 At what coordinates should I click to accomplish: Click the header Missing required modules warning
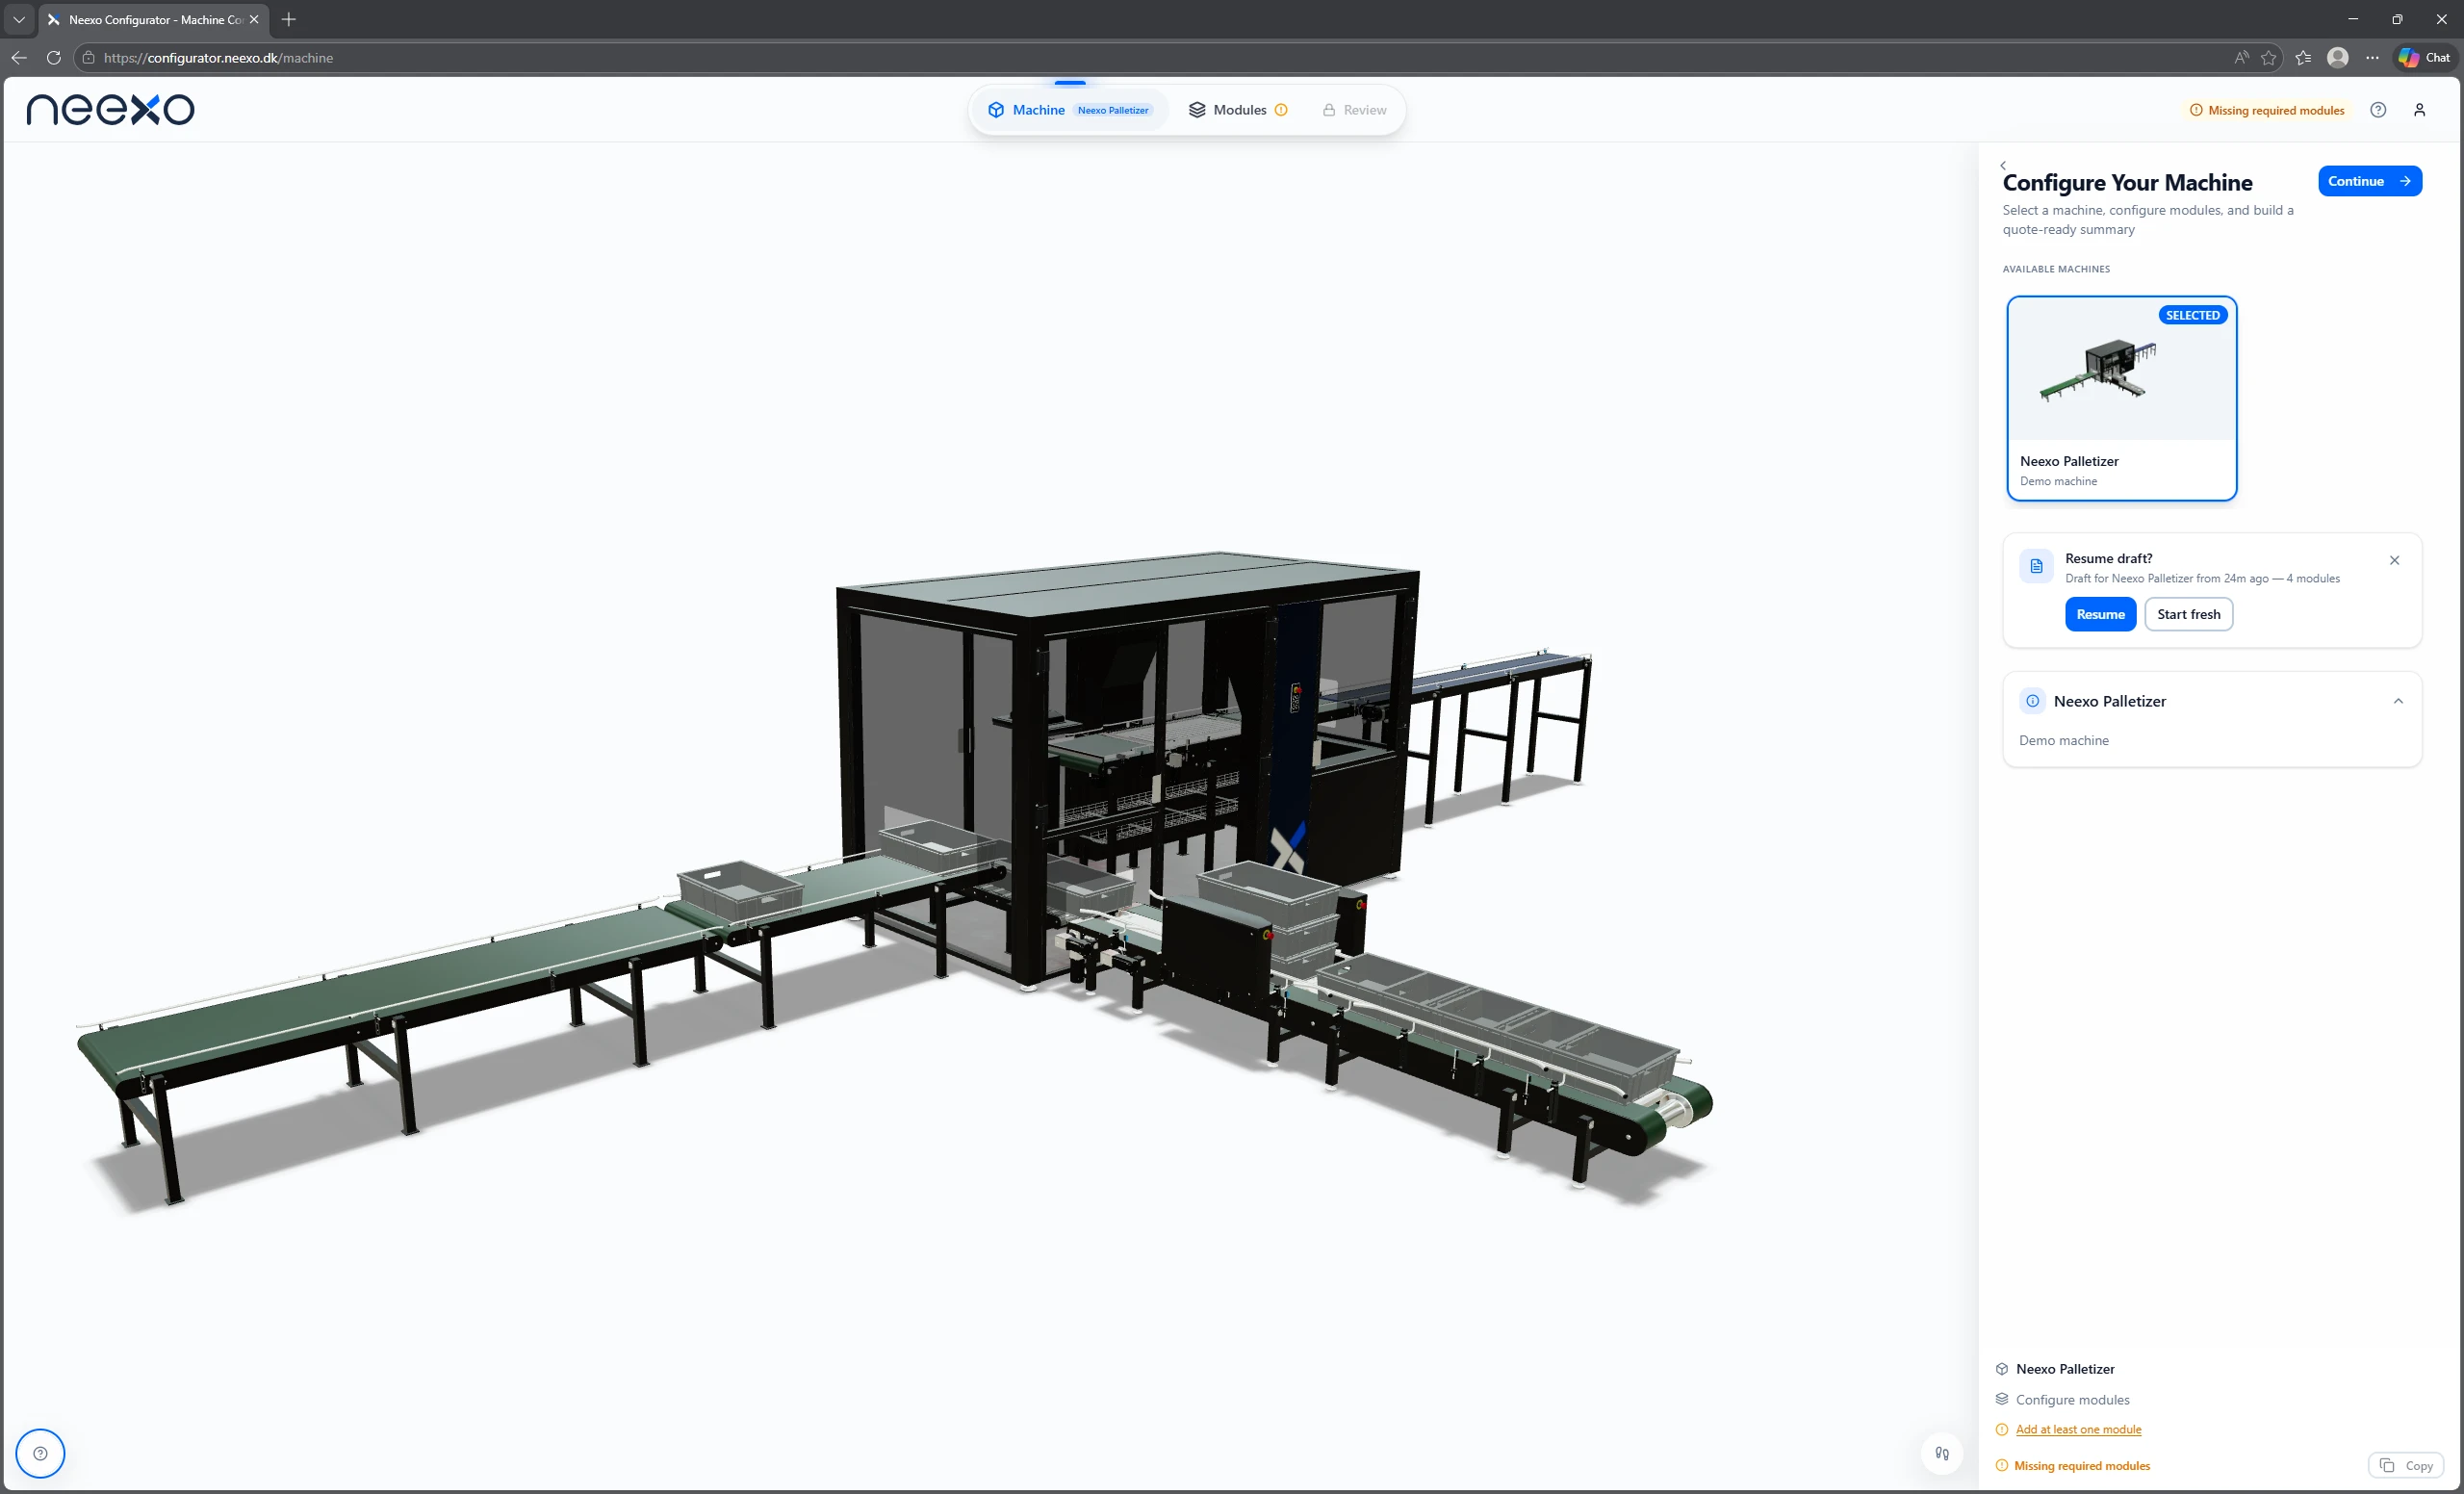pyautogui.click(x=2267, y=110)
